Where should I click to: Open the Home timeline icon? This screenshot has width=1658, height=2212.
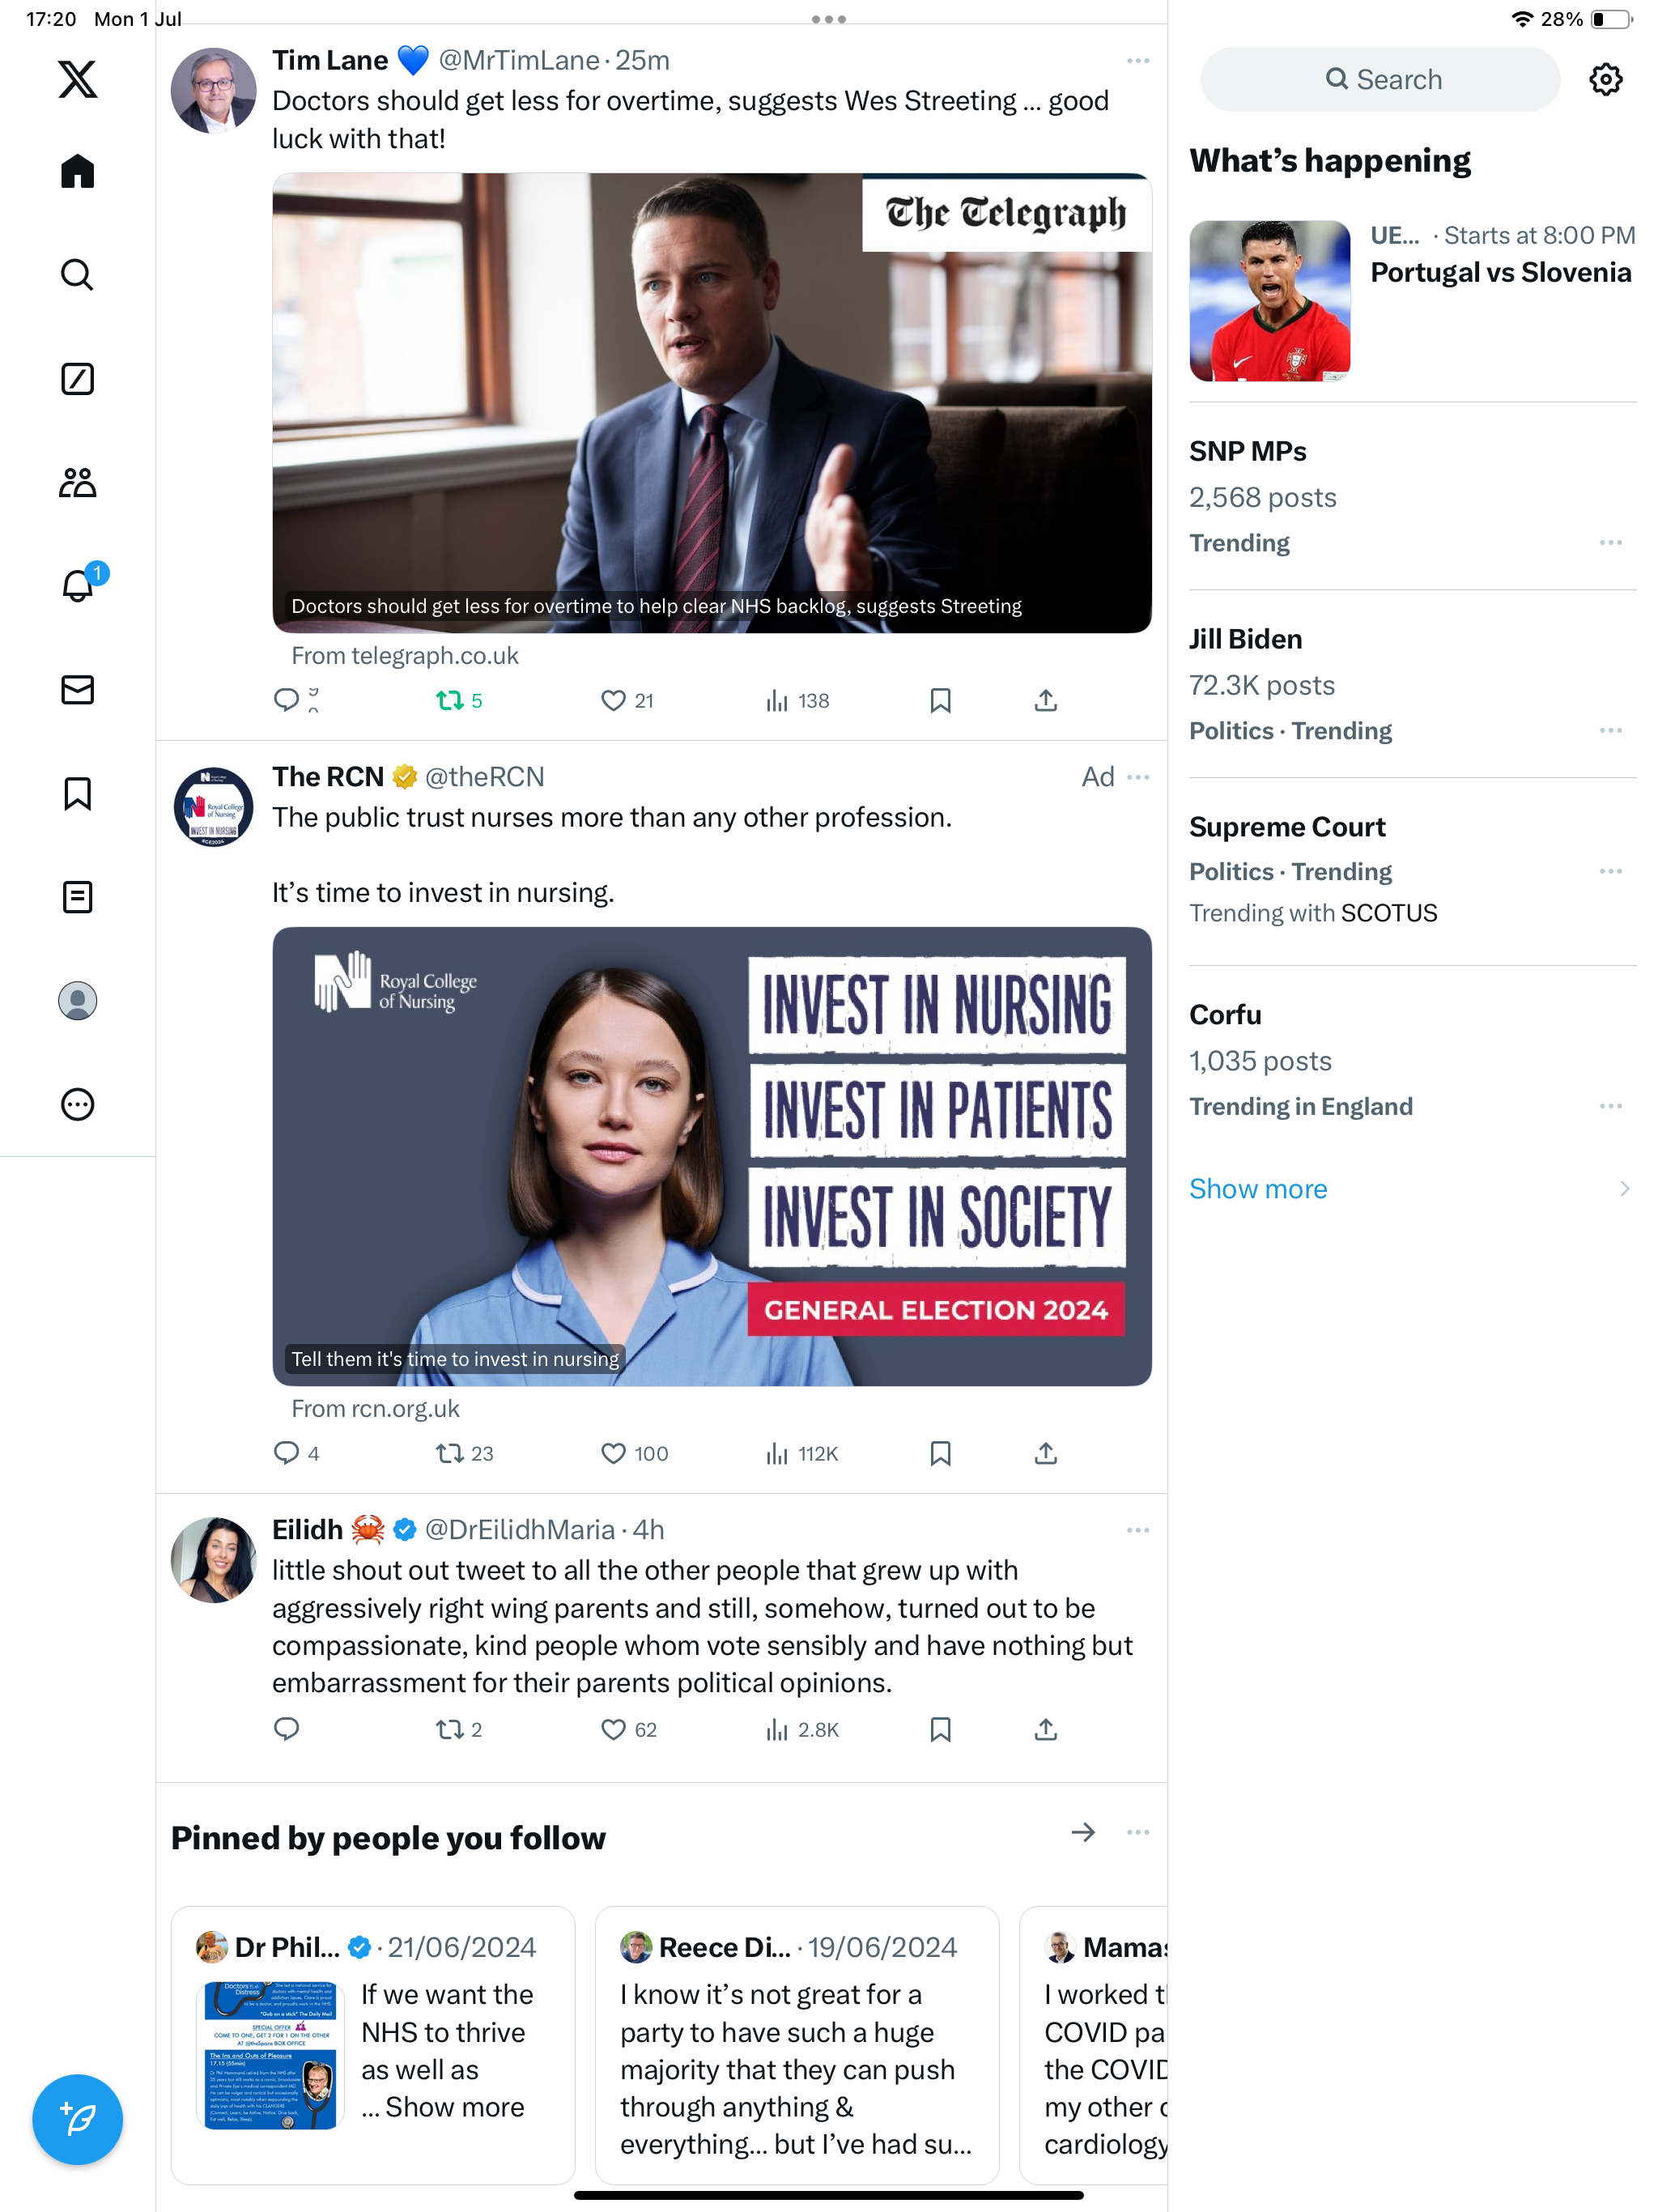tap(77, 172)
